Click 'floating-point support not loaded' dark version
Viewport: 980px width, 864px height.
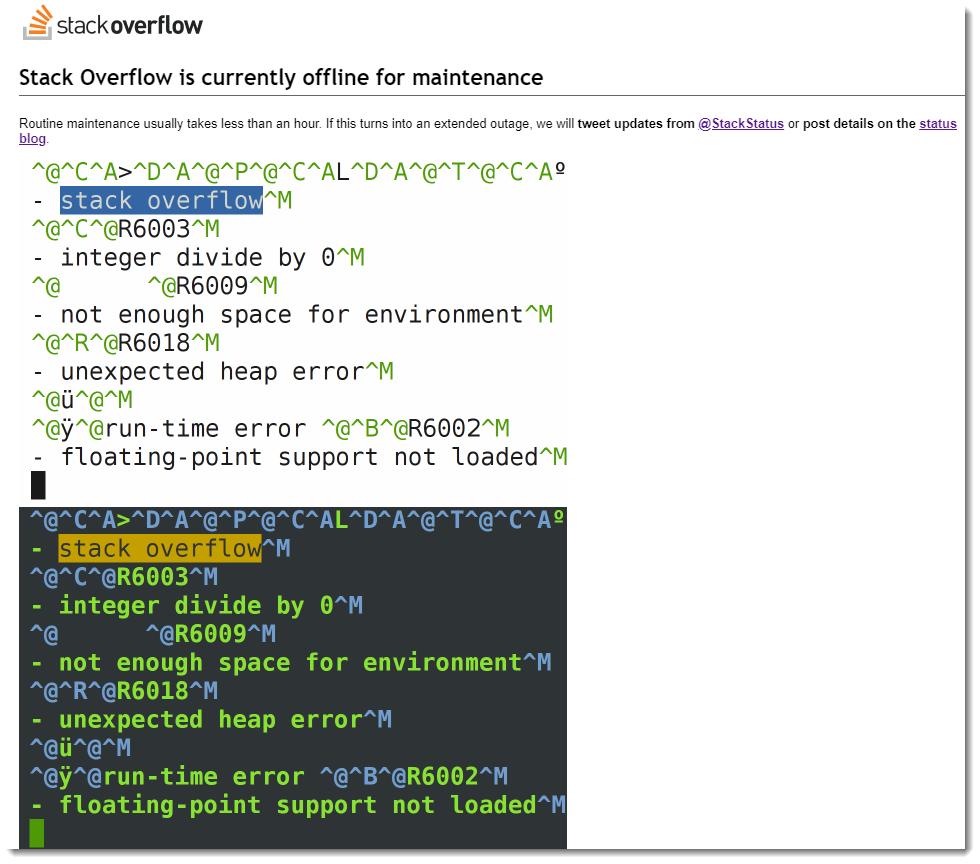[x=298, y=805]
